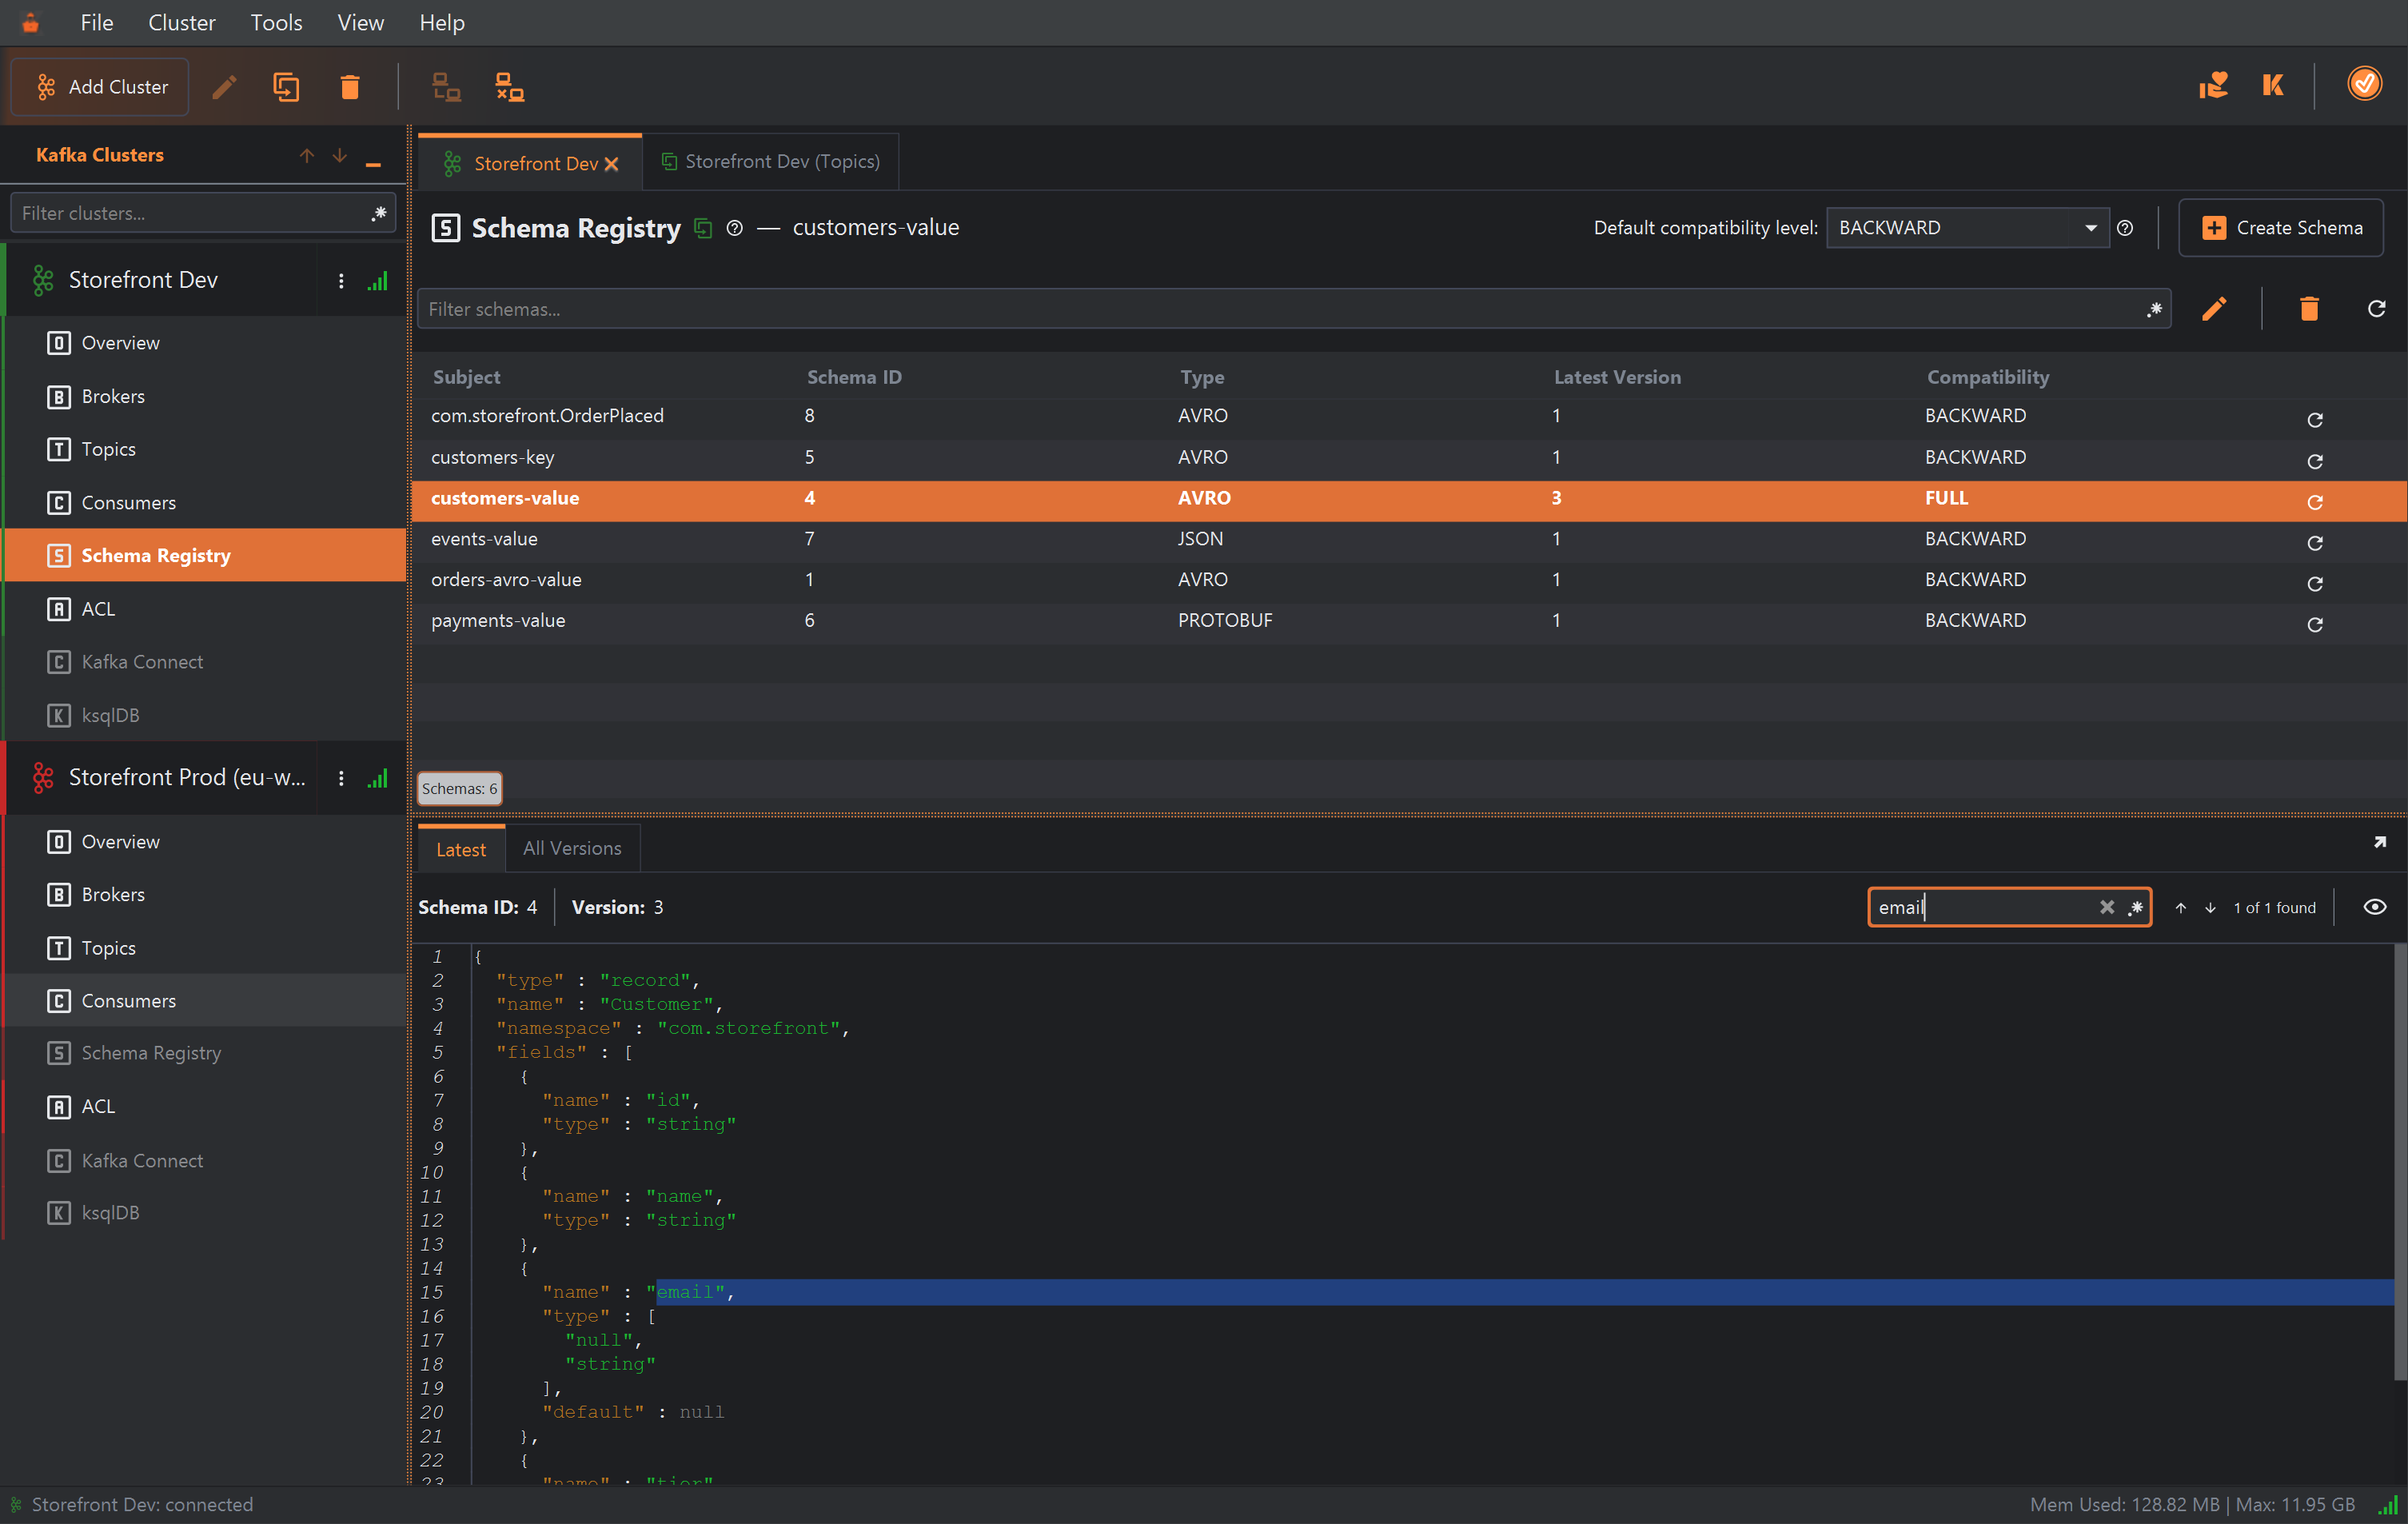The height and width of the screenshot is (1524, 2408).
Task: Collapse the Storefront Dev cluster node
Action: [x=160, y=281]
